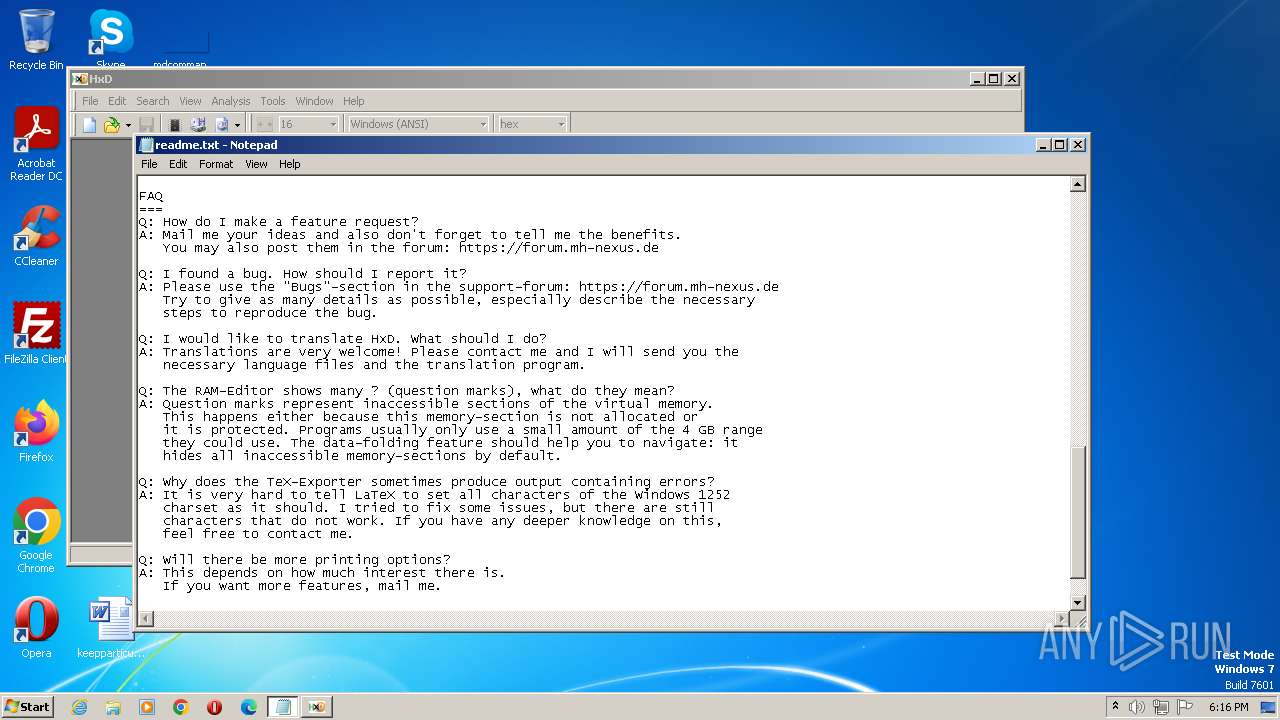Open Notepad Edit menu

[x=178, y=164]
